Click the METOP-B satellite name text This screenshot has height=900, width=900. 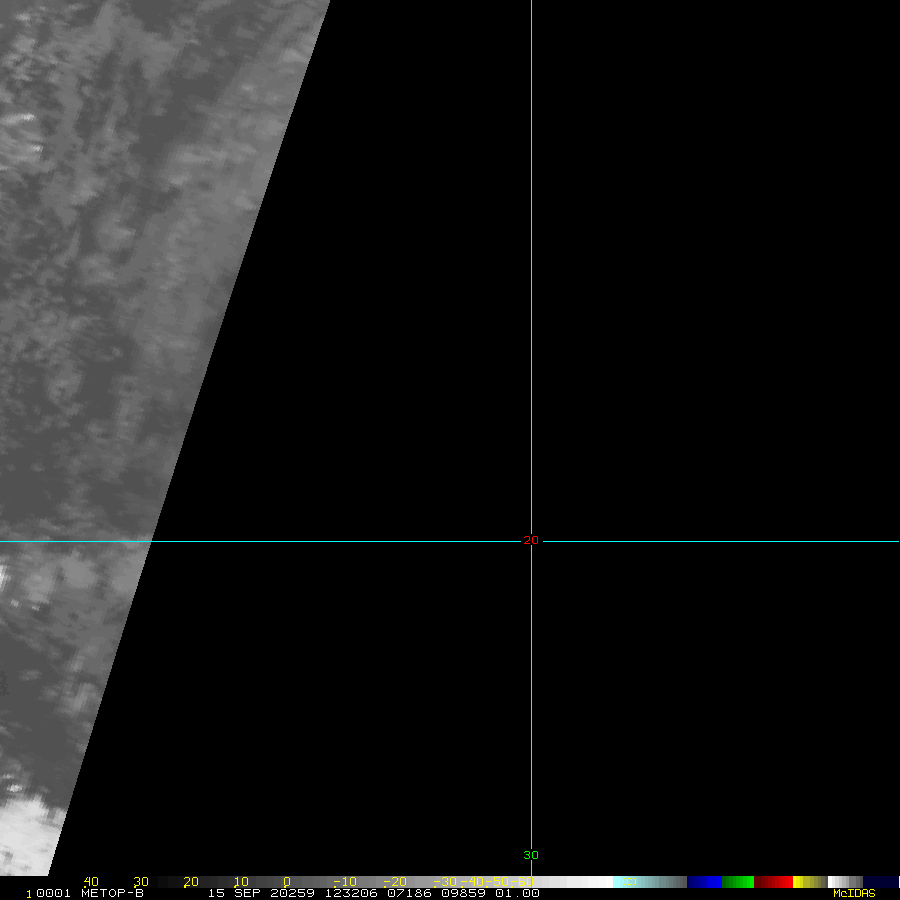pos(112,893)
